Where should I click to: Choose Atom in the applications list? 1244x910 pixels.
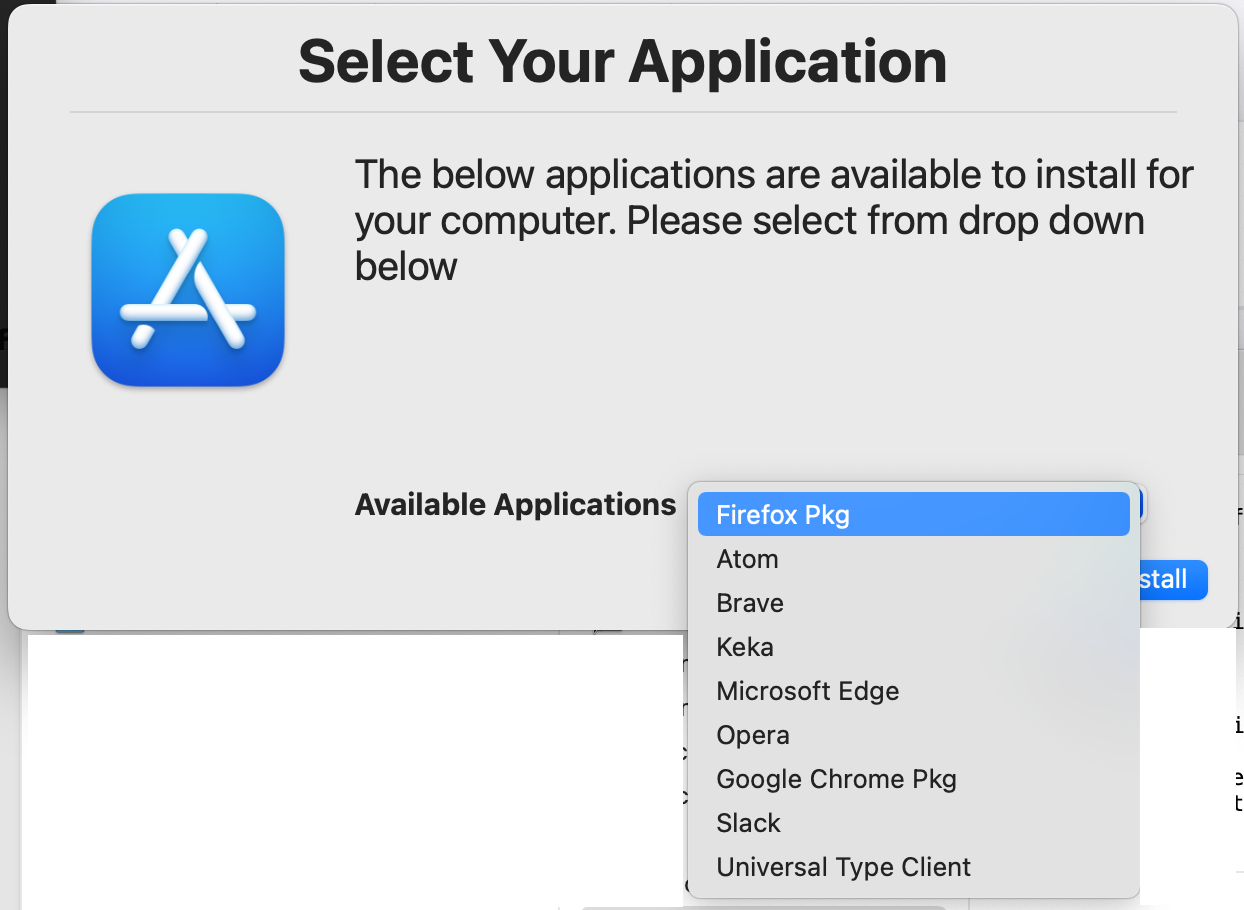point(913,559)
